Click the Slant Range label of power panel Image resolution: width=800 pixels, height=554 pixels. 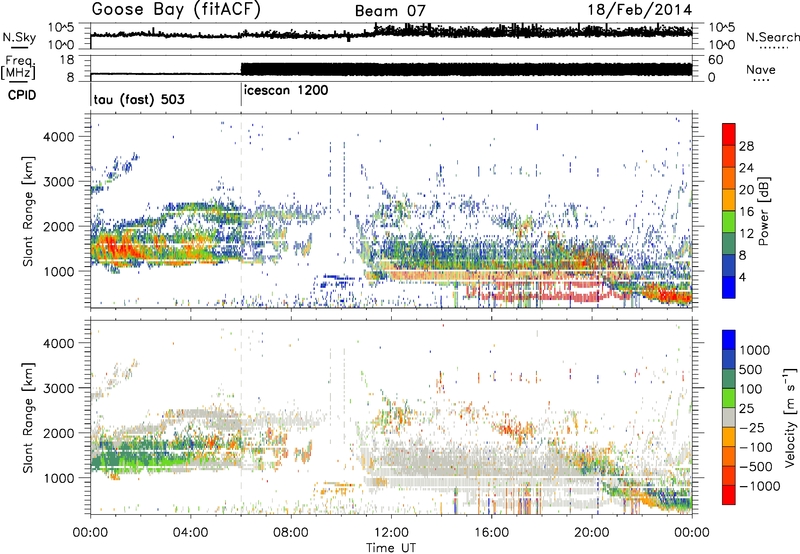click(28, 211)
